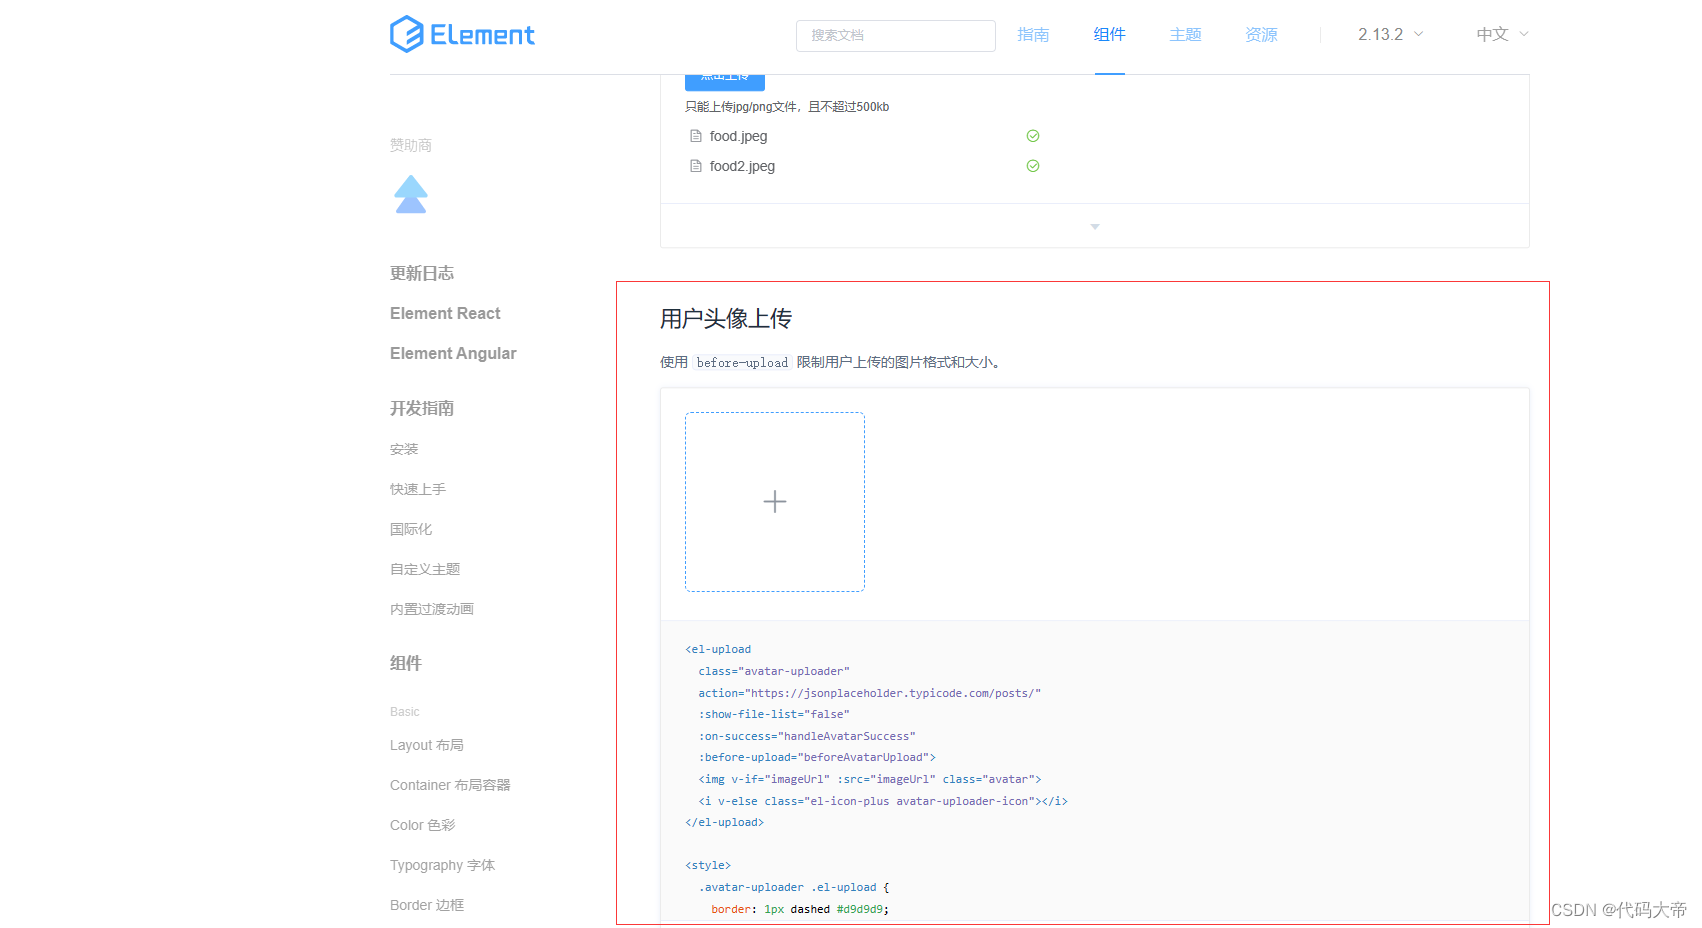The image size is (1702, 928).
Task: Click the Element logo
Action: tap(462, 33)
